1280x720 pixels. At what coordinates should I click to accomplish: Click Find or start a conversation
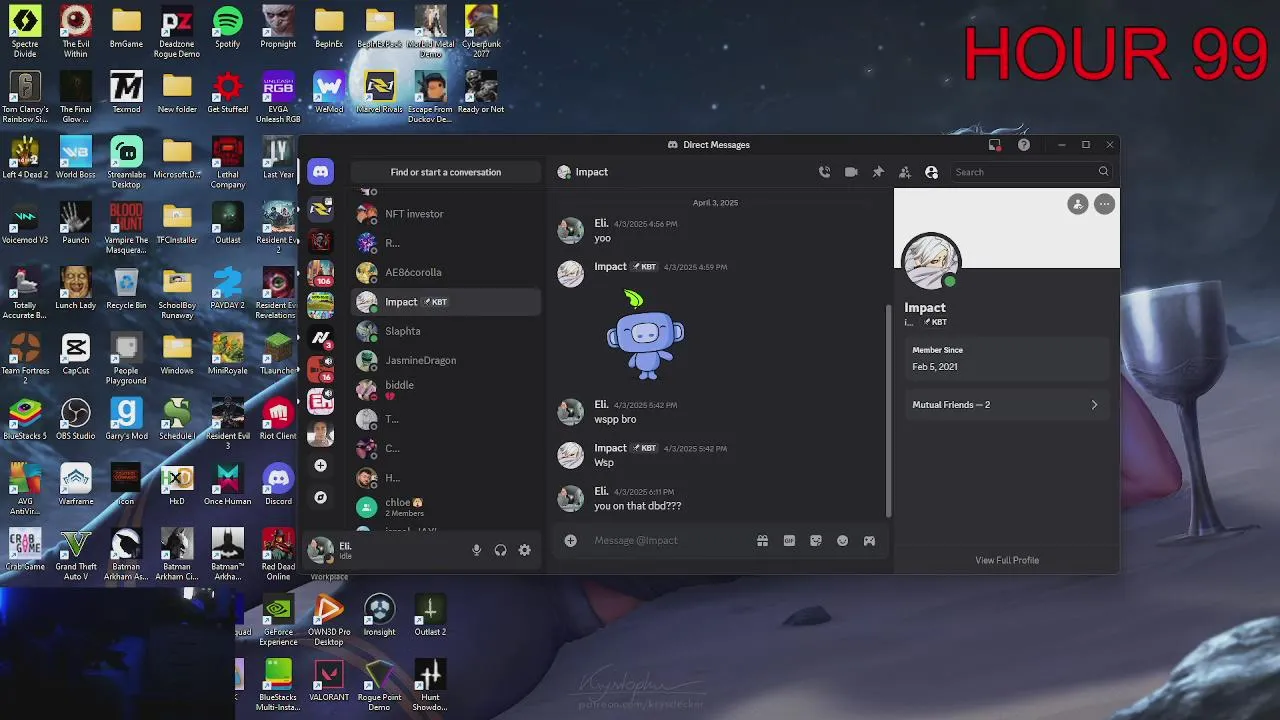[446, 172]
